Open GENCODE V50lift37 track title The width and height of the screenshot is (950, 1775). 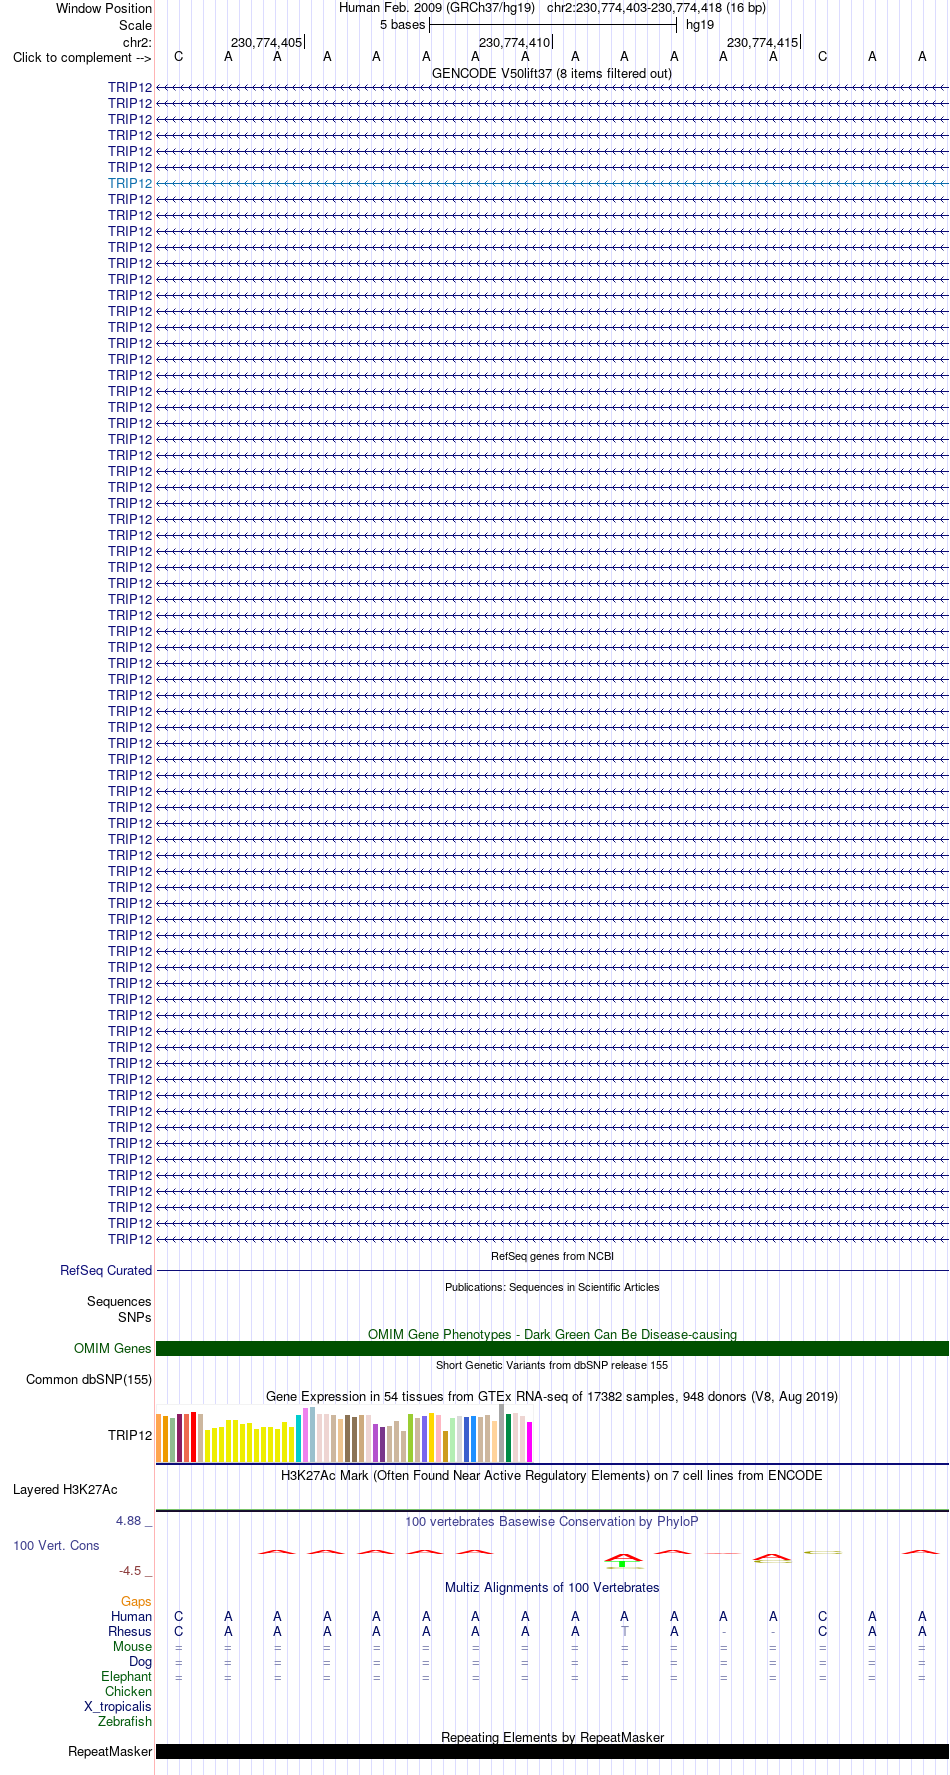pyautogui.click(x=552, y=73)
